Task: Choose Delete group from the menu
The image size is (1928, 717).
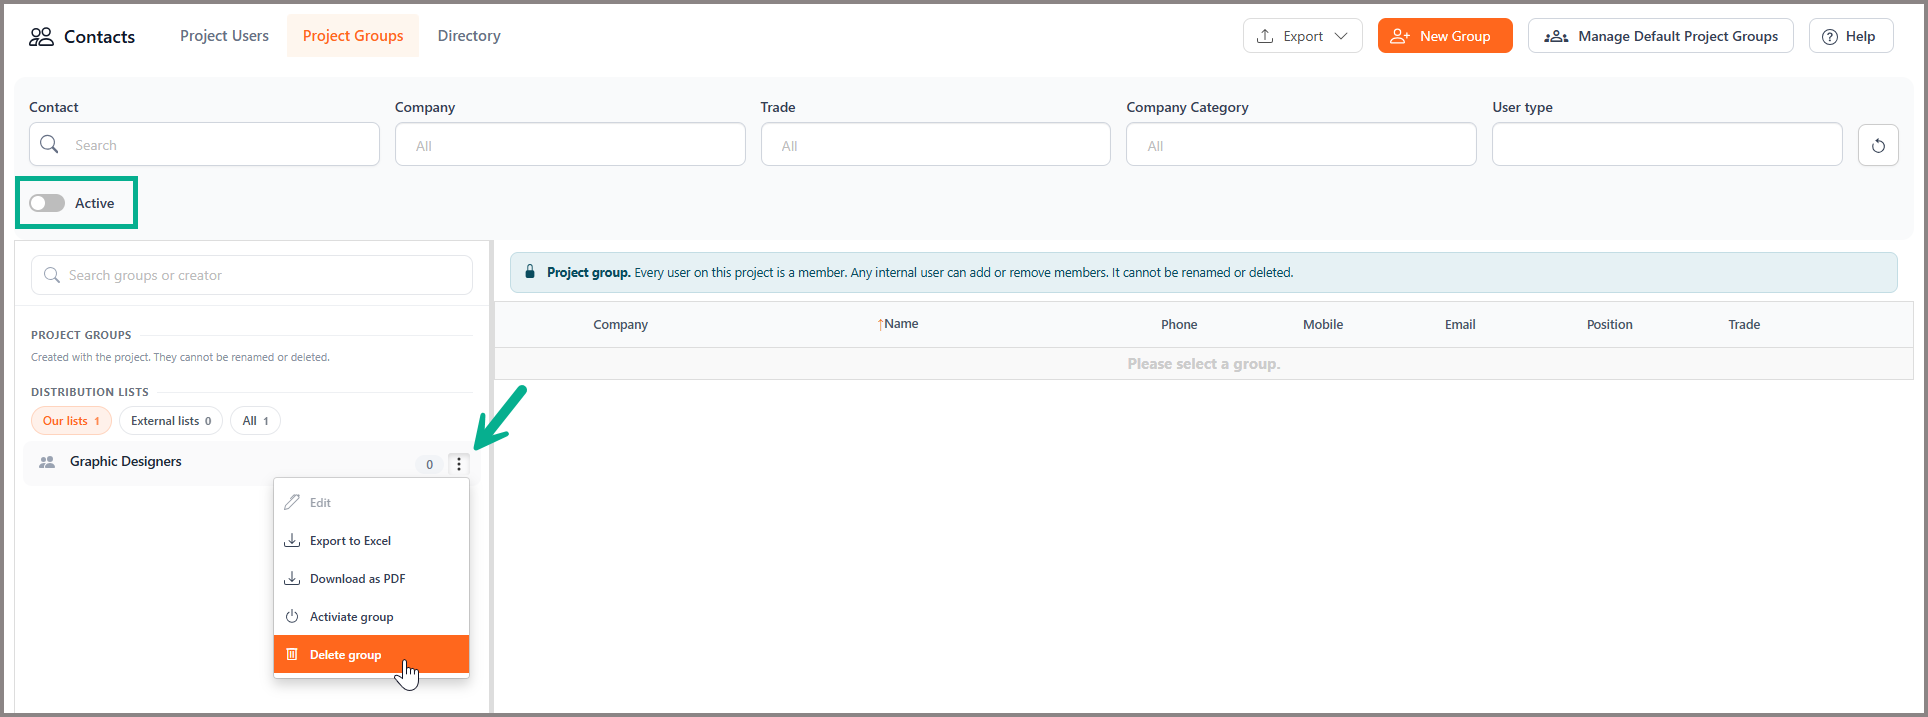Action: click(x=371, y=654)
